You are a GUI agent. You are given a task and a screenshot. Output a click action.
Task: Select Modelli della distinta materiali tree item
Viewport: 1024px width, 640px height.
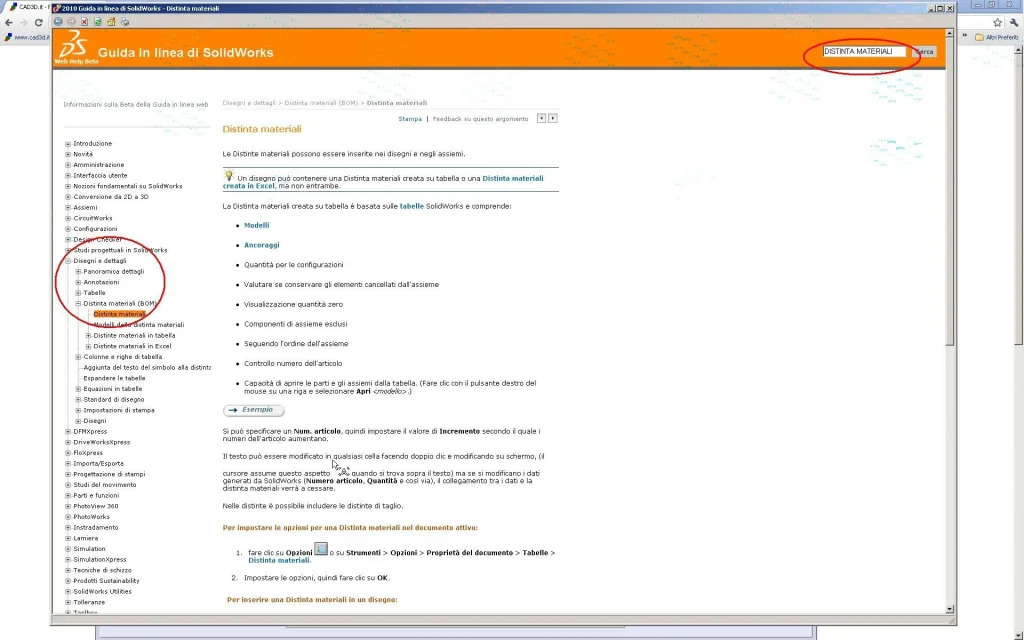138,325
